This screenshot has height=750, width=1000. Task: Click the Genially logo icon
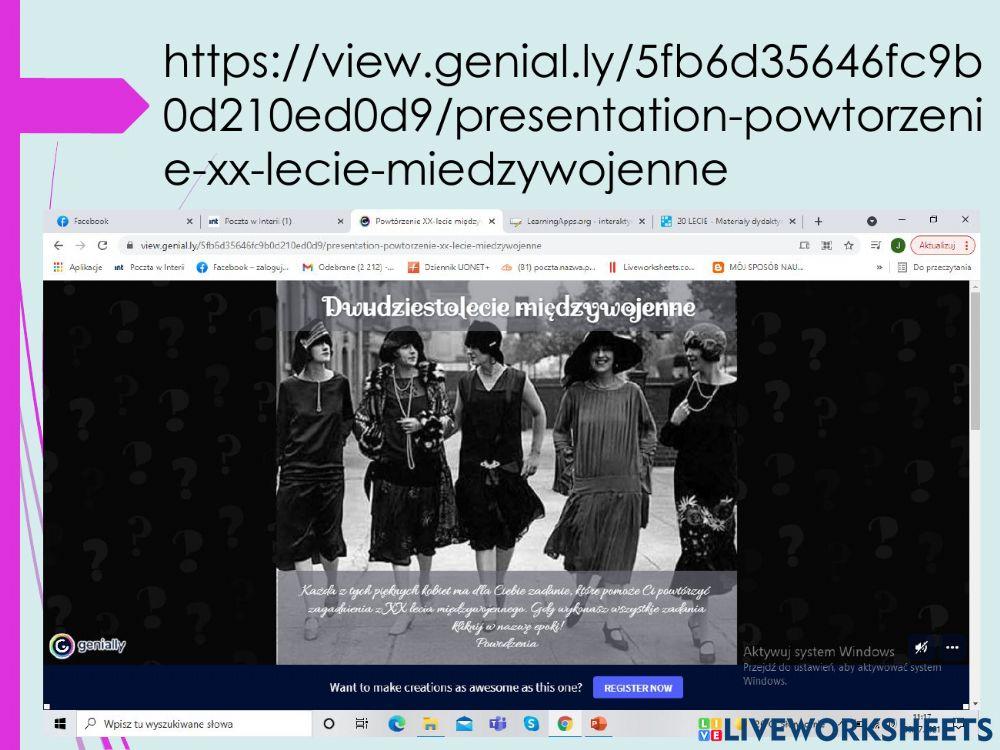pyautogui.click(x=61, y=645)
